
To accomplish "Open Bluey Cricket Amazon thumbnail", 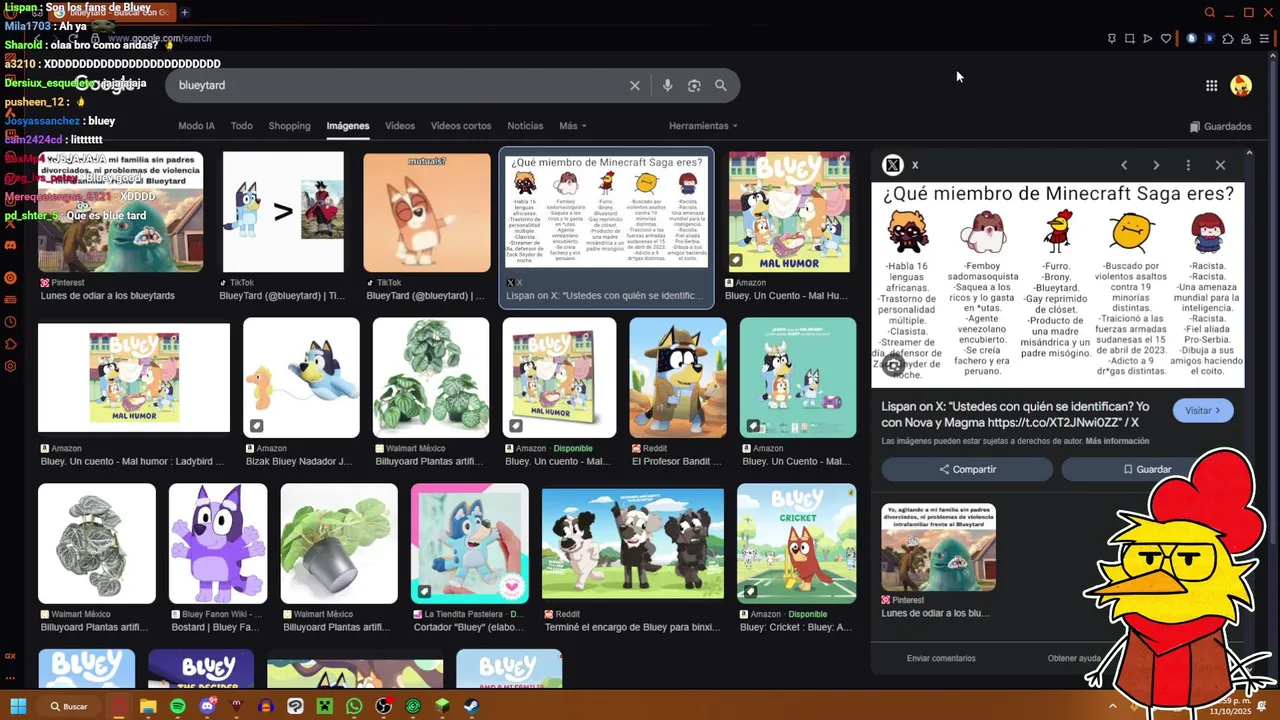I will coord(797,544).
